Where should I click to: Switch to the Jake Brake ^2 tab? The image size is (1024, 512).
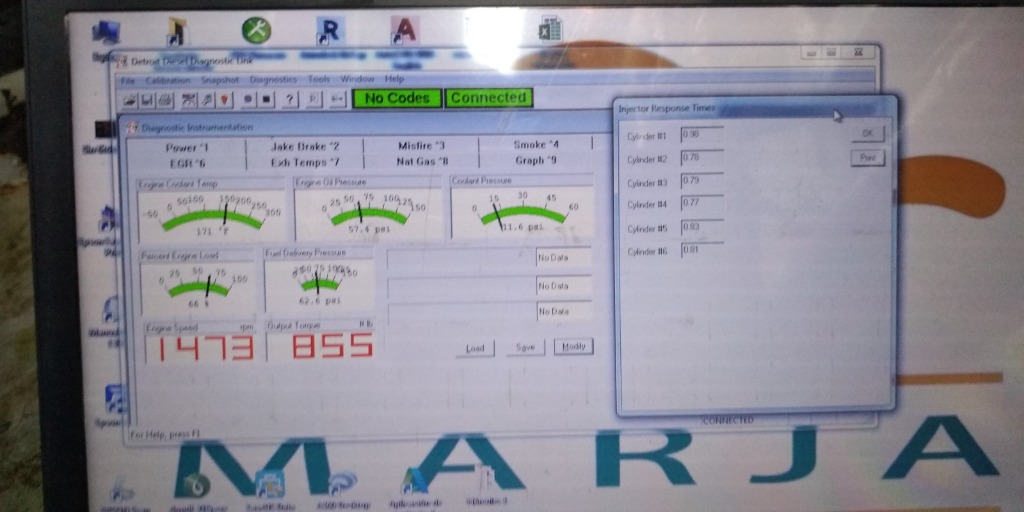(304, 146)
